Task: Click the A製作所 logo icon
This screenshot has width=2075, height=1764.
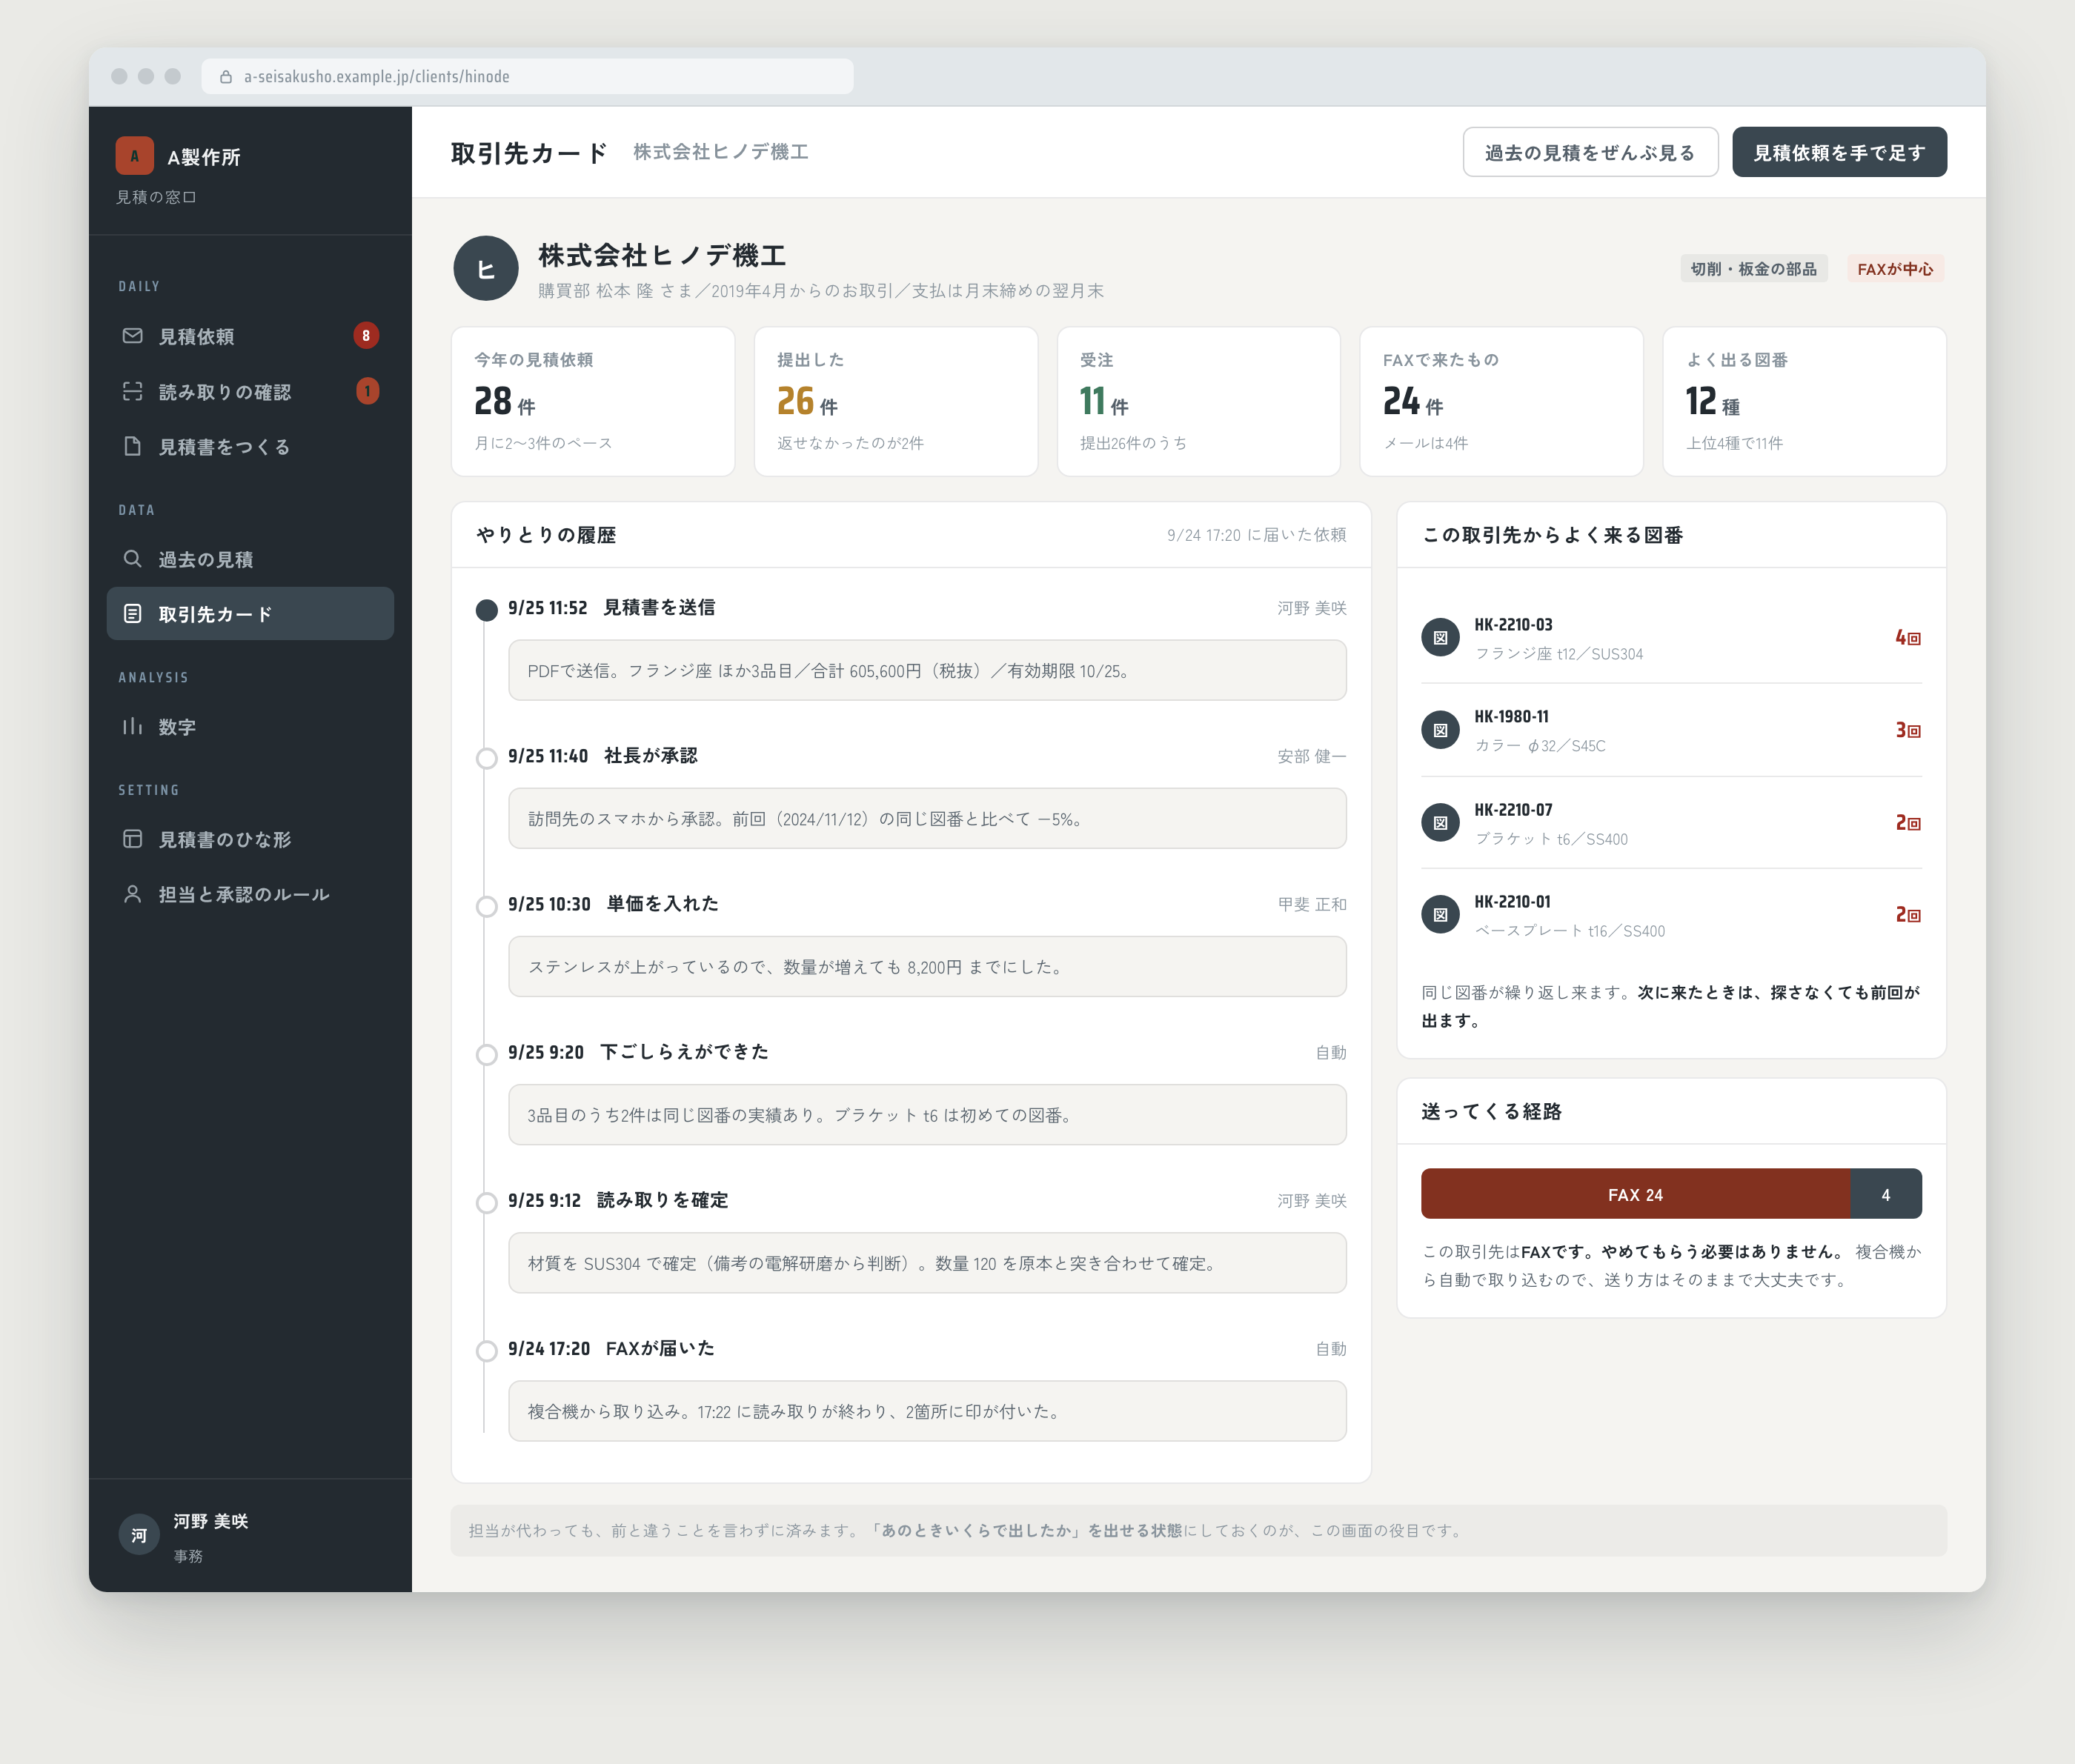Action: [134, 156]
